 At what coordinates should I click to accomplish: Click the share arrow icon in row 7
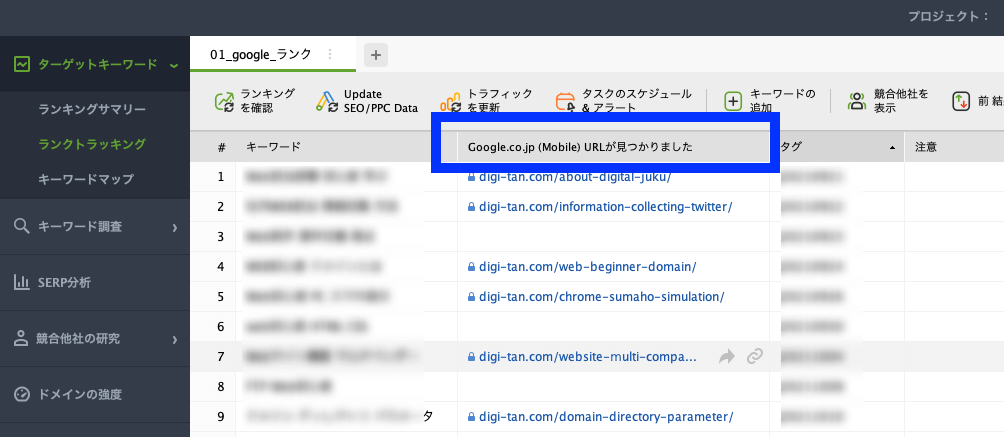727,356
